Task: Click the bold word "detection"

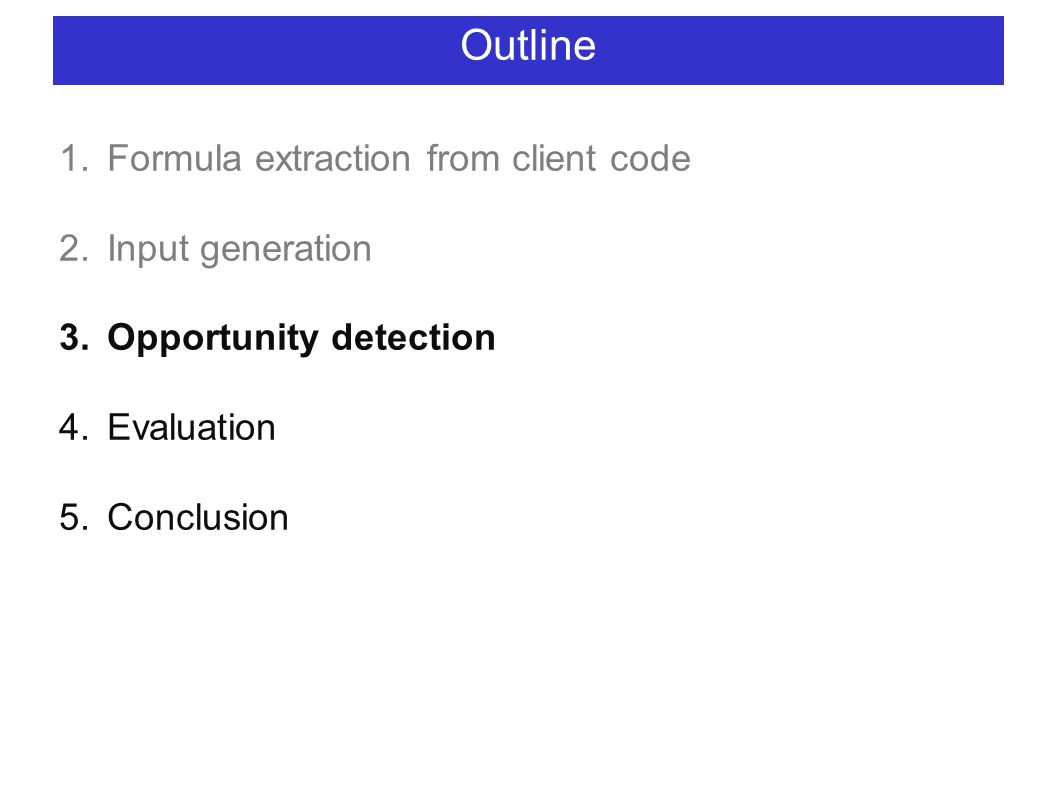Action: point(414,337)
